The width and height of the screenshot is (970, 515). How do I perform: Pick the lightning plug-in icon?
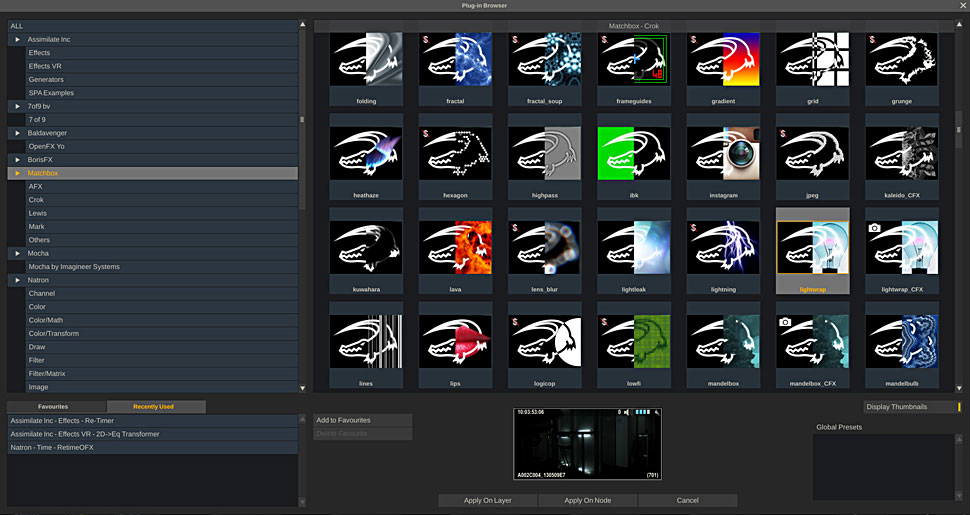(x=723, y=248)
